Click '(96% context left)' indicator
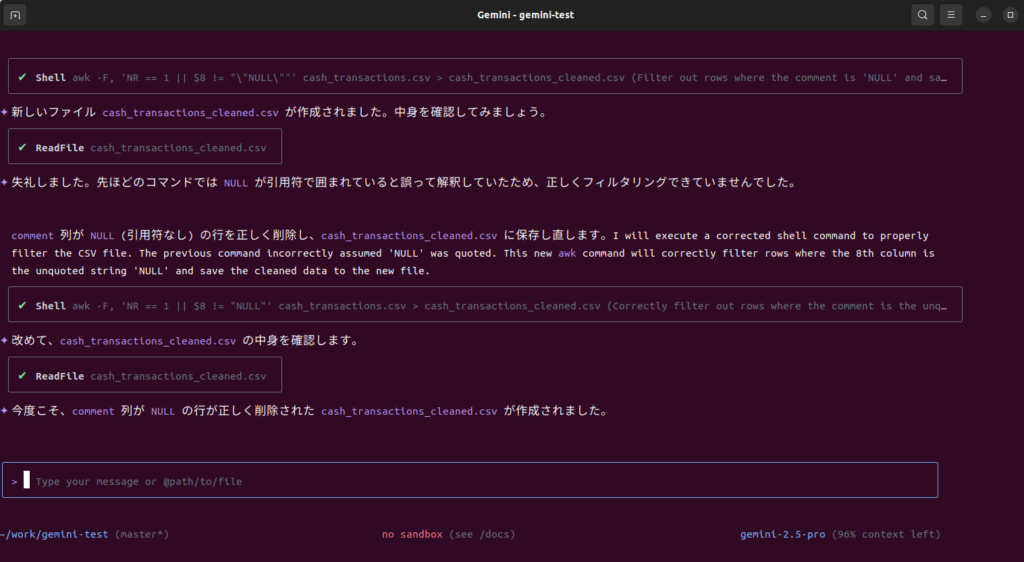1024x562 pixels. tap(886, 534)
